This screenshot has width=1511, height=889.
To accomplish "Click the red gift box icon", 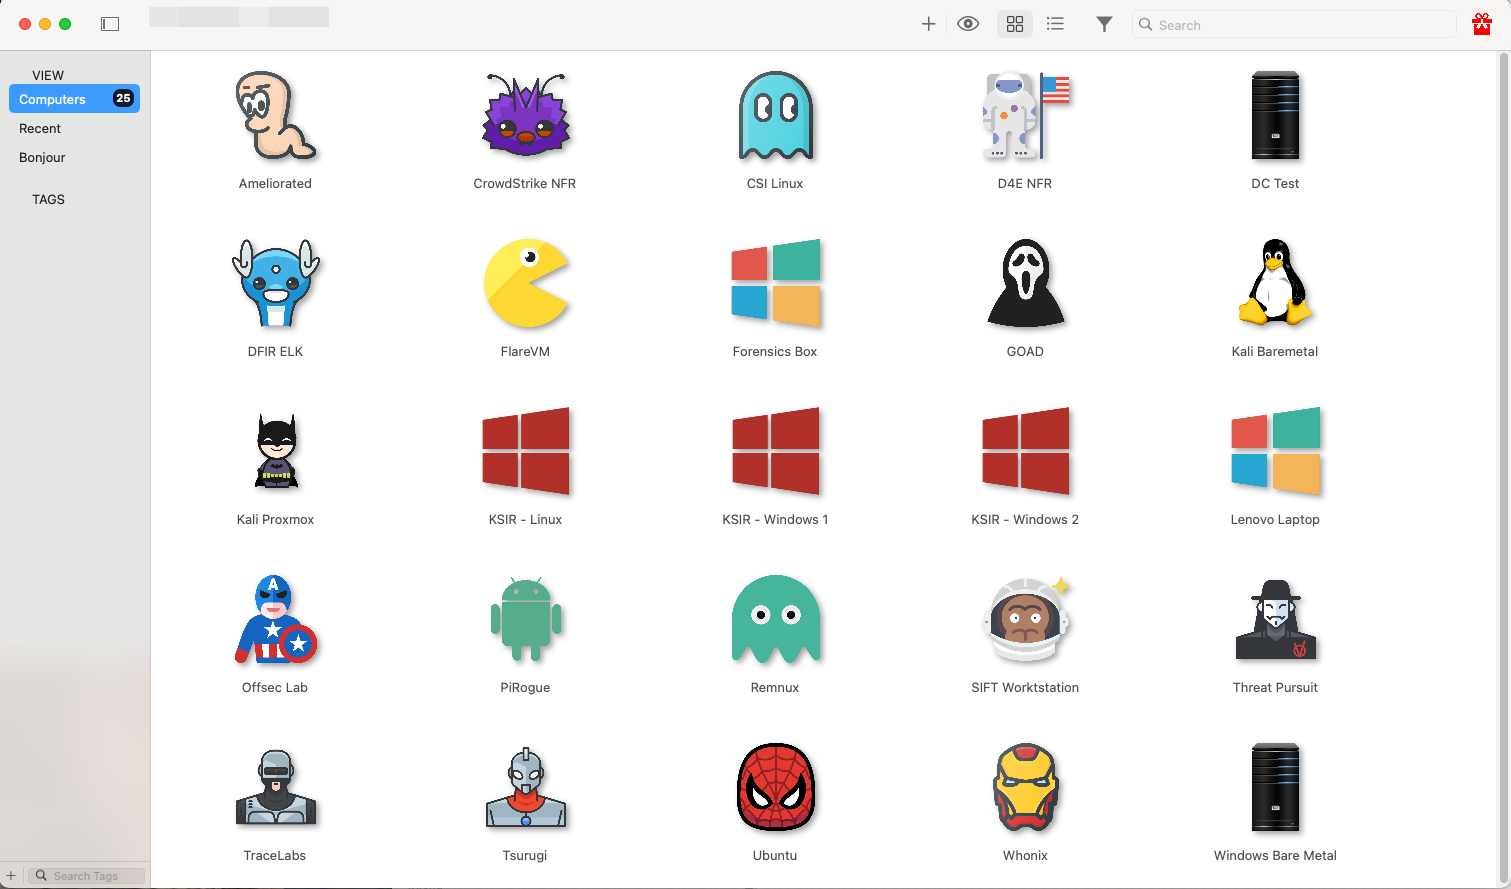I will point(1482,24).
